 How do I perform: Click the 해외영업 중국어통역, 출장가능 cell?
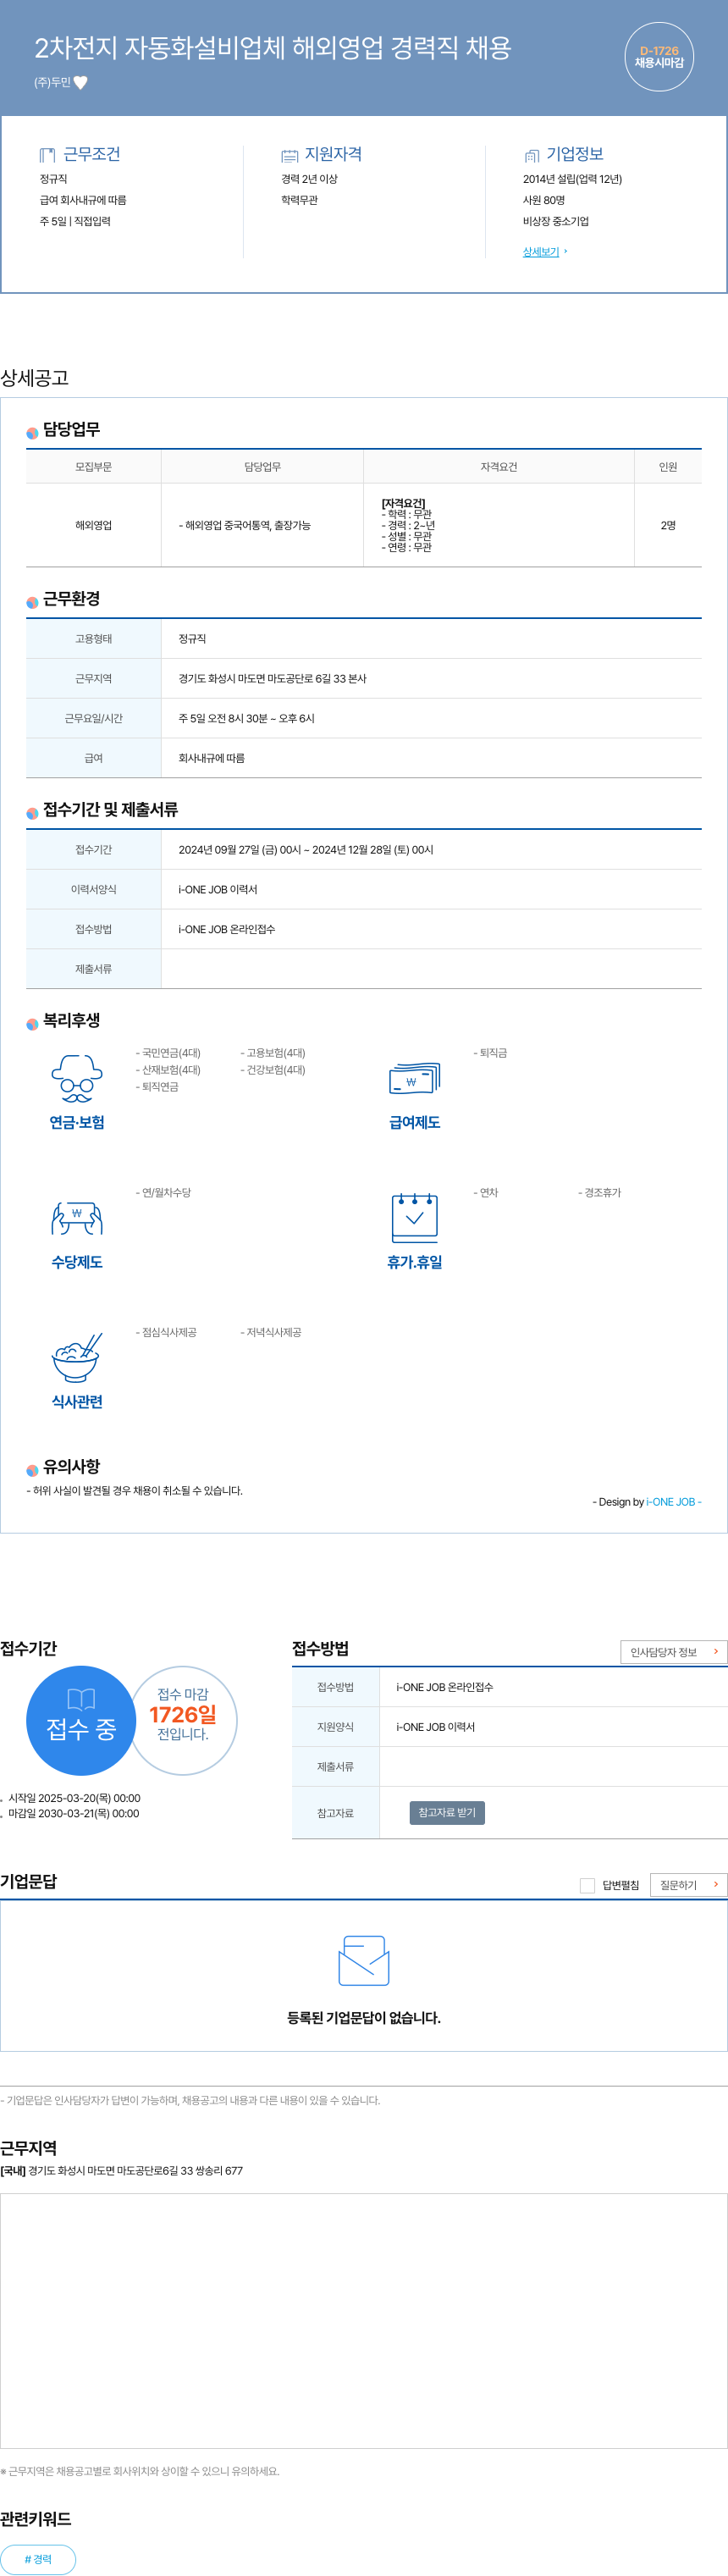tap(262, 525)
